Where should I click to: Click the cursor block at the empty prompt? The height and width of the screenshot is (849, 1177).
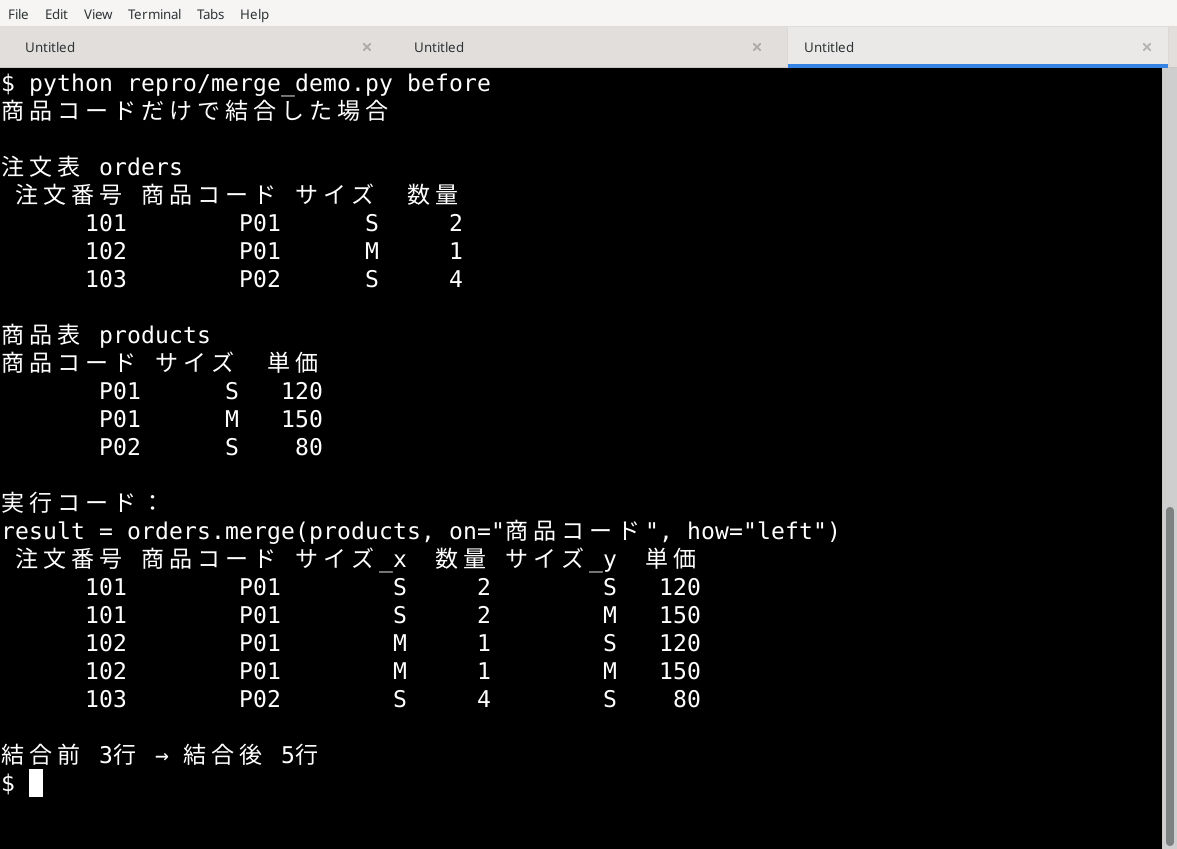coord(36,783)
